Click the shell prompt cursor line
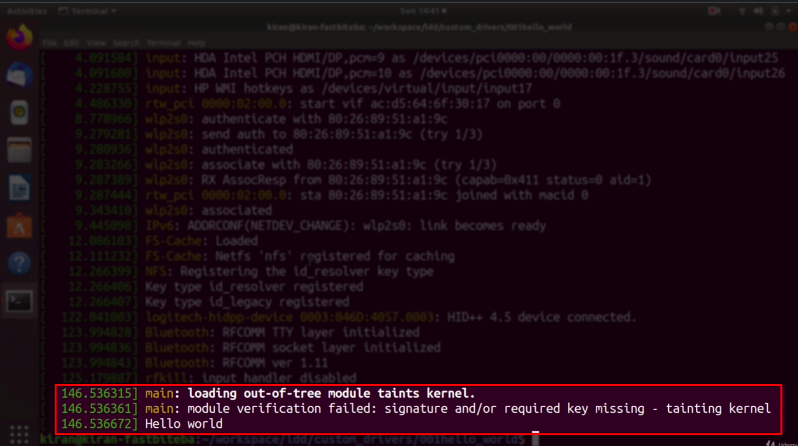Screen dimensions: 798x446 point(290,439)
